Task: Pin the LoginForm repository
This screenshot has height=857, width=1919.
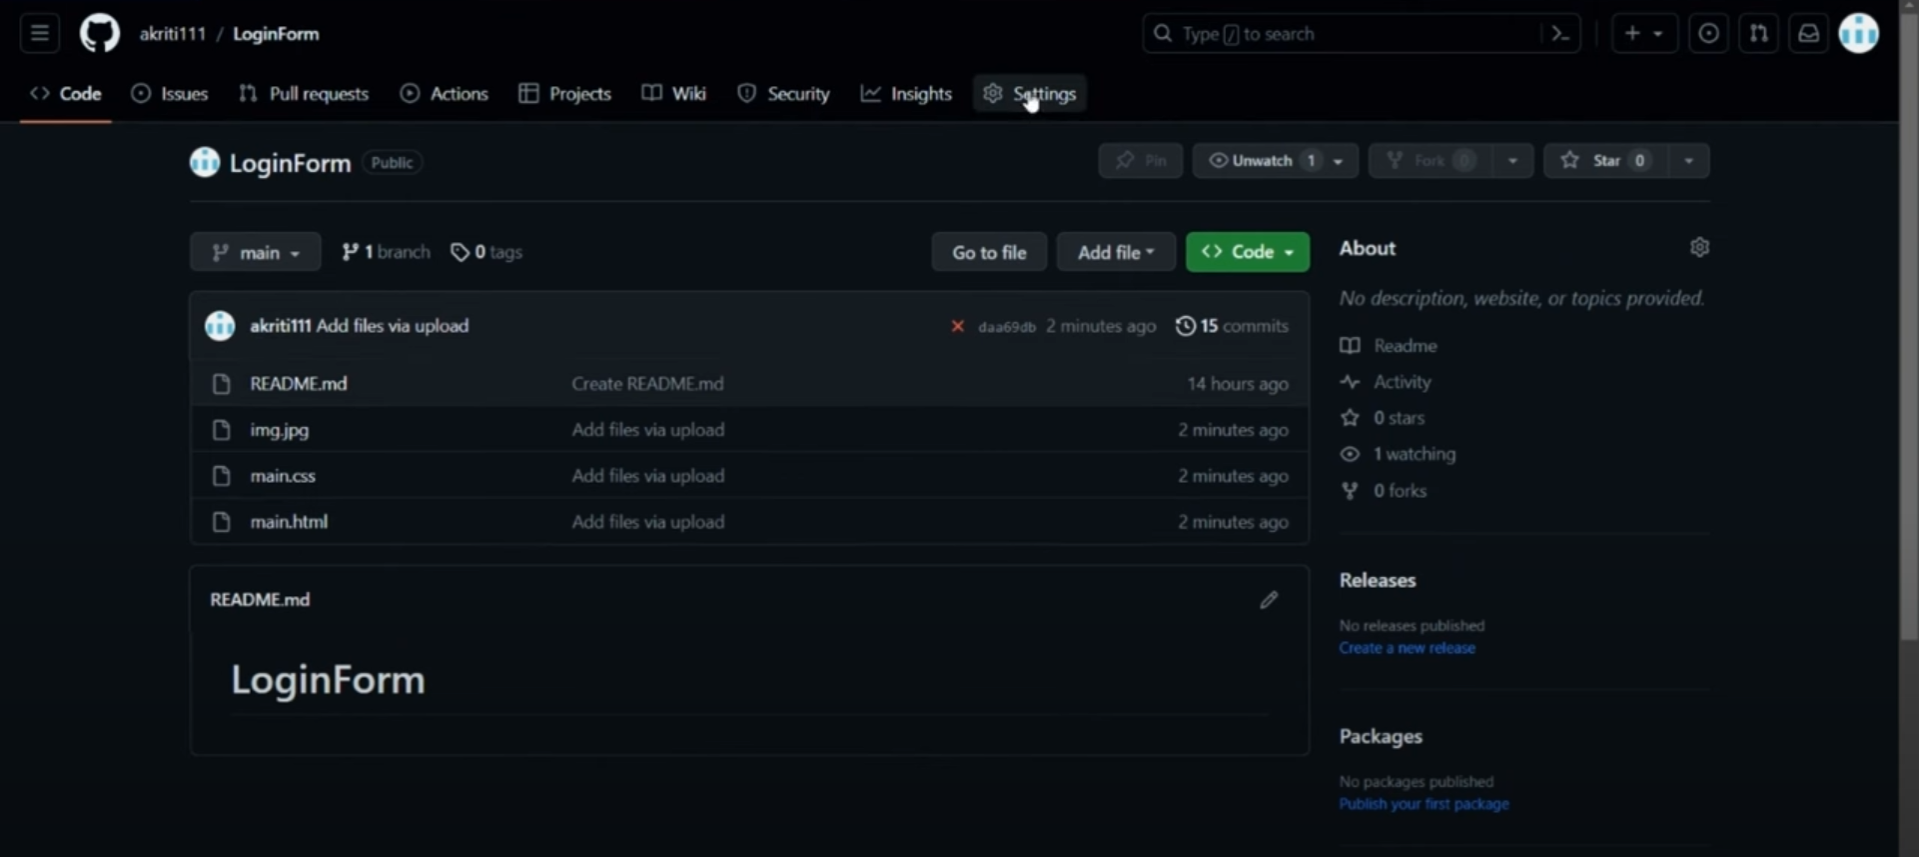Action: coord(1140,161)
